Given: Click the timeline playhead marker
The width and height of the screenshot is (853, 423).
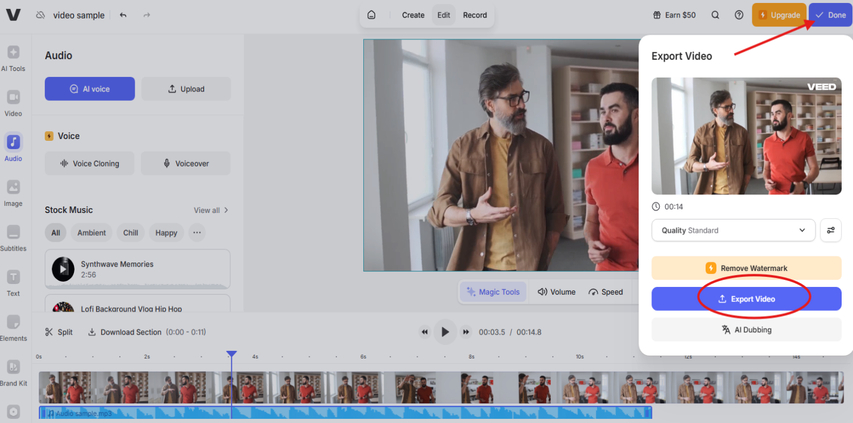Looking at the screenshot, I should [x=231, y=354].
